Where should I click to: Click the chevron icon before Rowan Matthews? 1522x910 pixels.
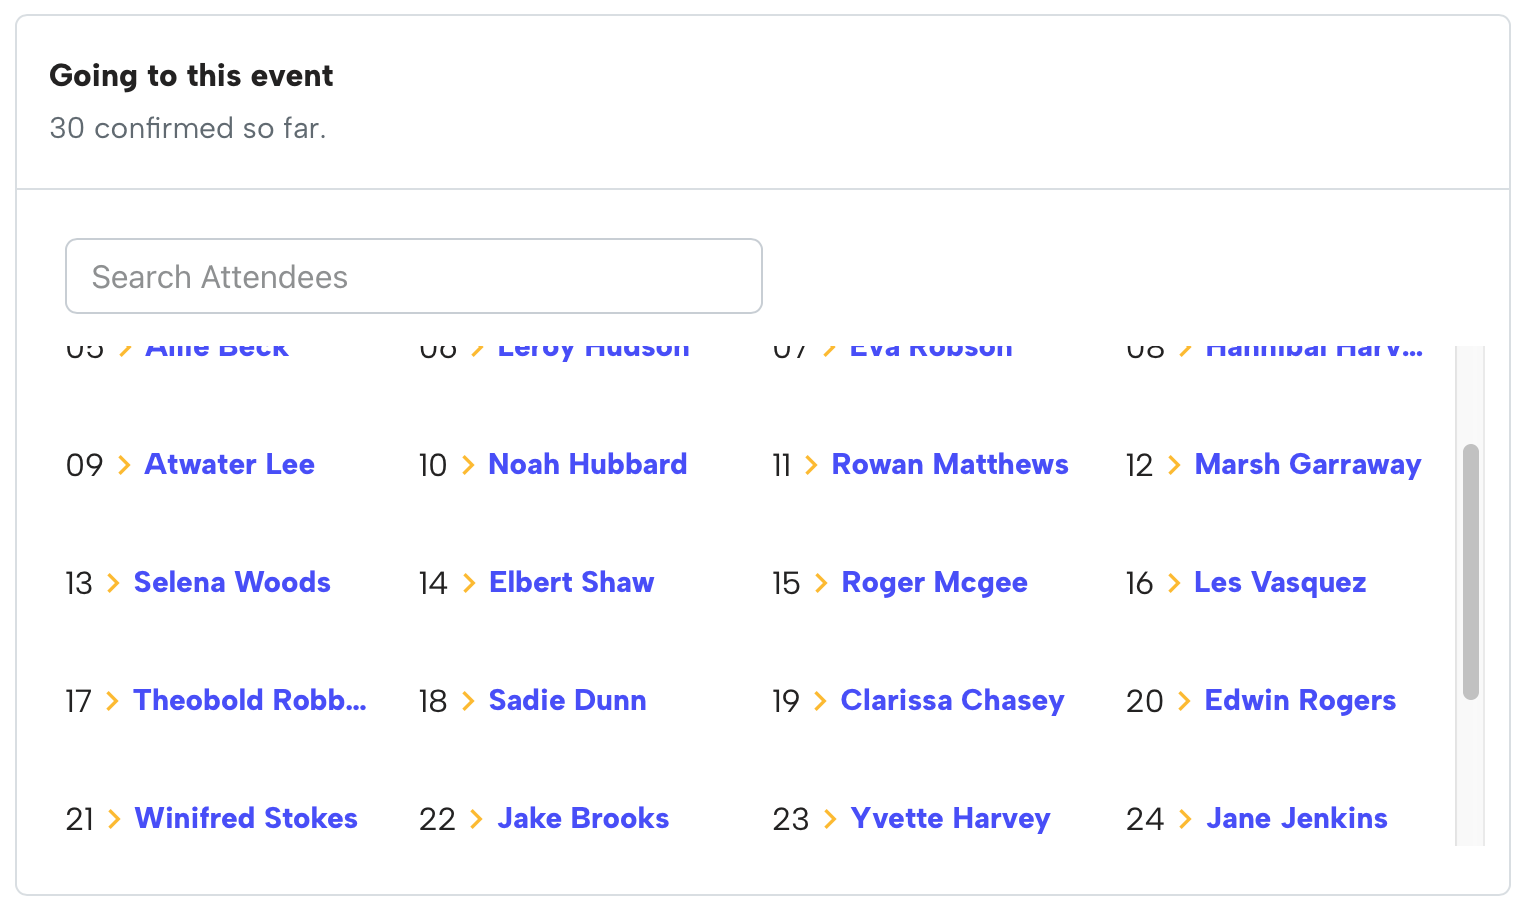click(811, 465)
